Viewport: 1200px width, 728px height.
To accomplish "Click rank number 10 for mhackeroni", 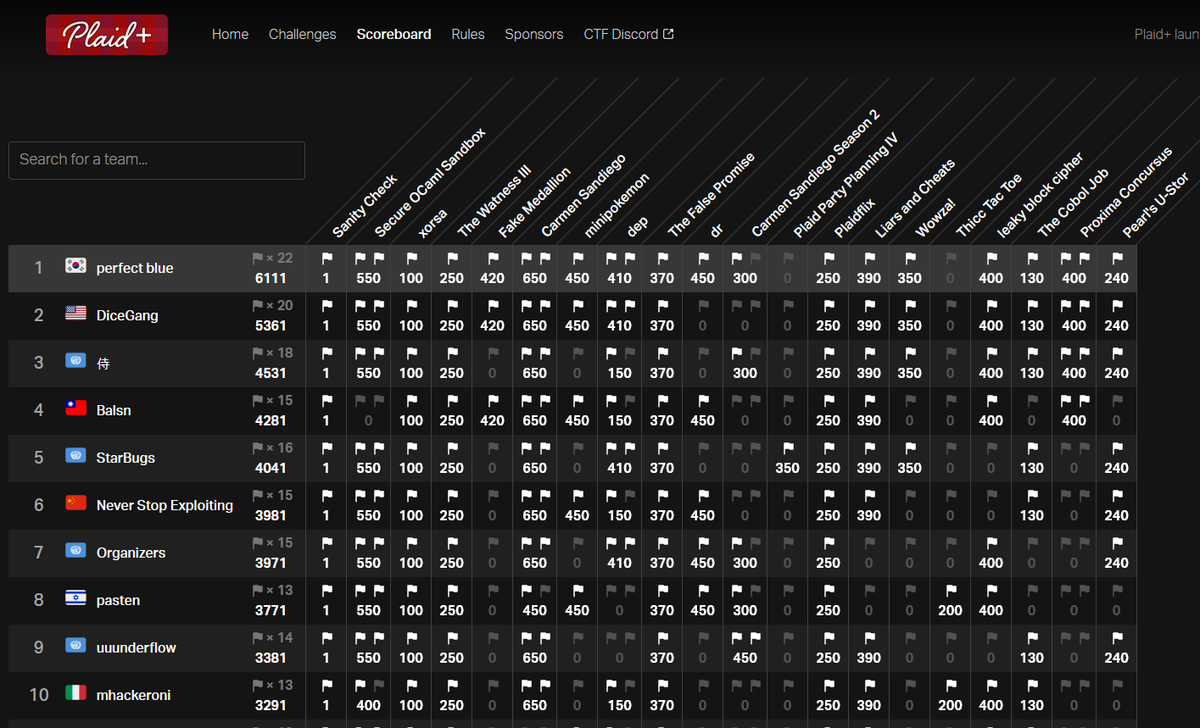I will coord(39,695).
